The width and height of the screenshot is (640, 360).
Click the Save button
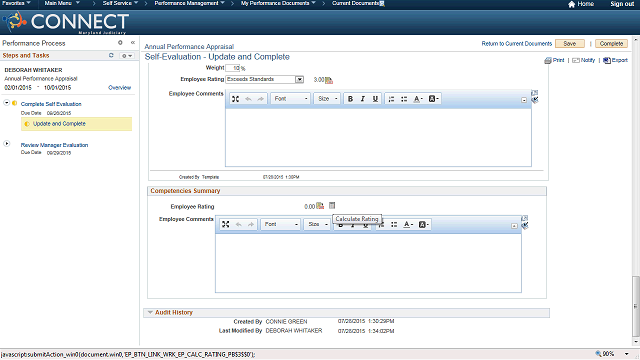570,44
